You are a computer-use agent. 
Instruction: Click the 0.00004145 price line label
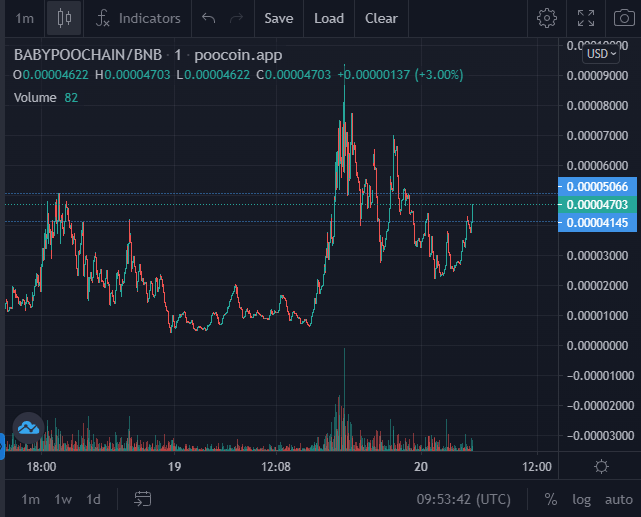(x=597, y=222)
